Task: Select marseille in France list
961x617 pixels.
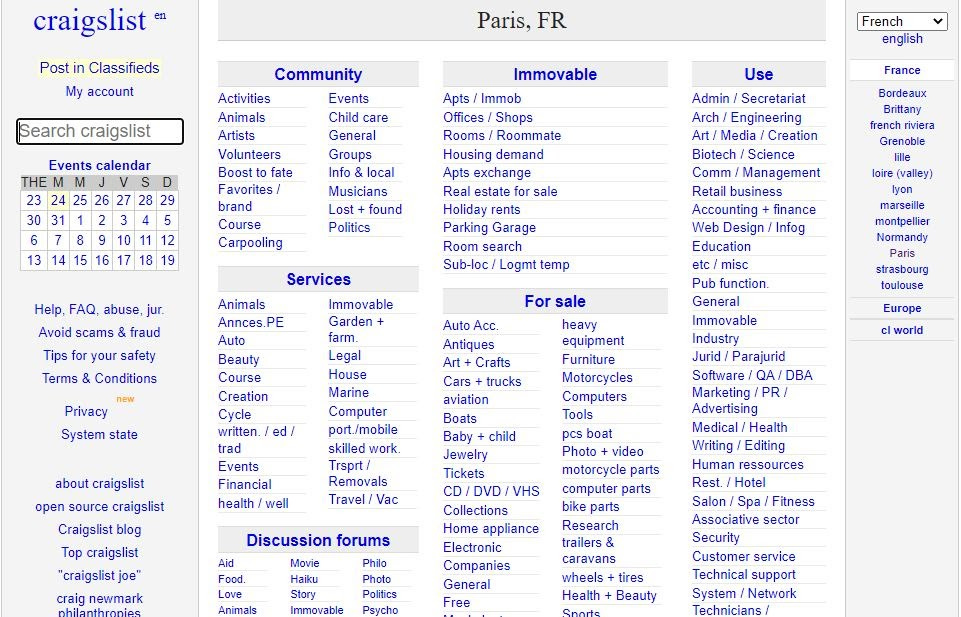Action: pyautogui.click(x=902, y=205)
